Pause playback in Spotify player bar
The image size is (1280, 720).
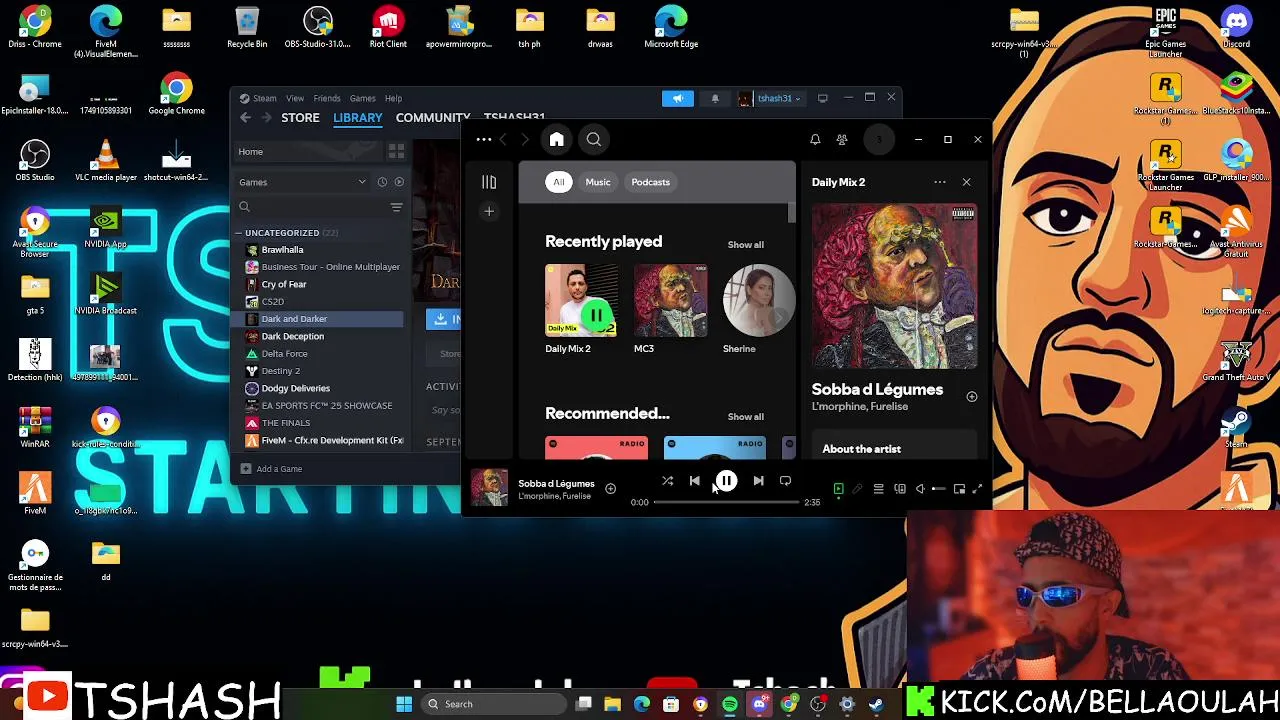tap(726, 481)
